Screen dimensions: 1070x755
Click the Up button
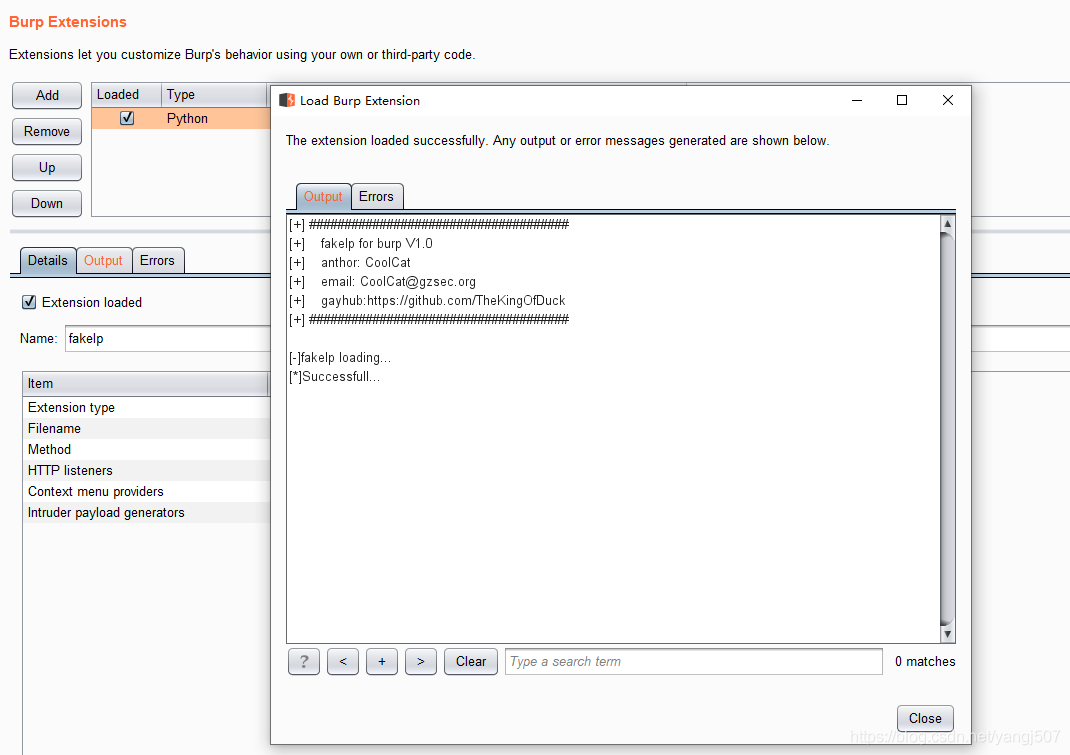[47, 168]
